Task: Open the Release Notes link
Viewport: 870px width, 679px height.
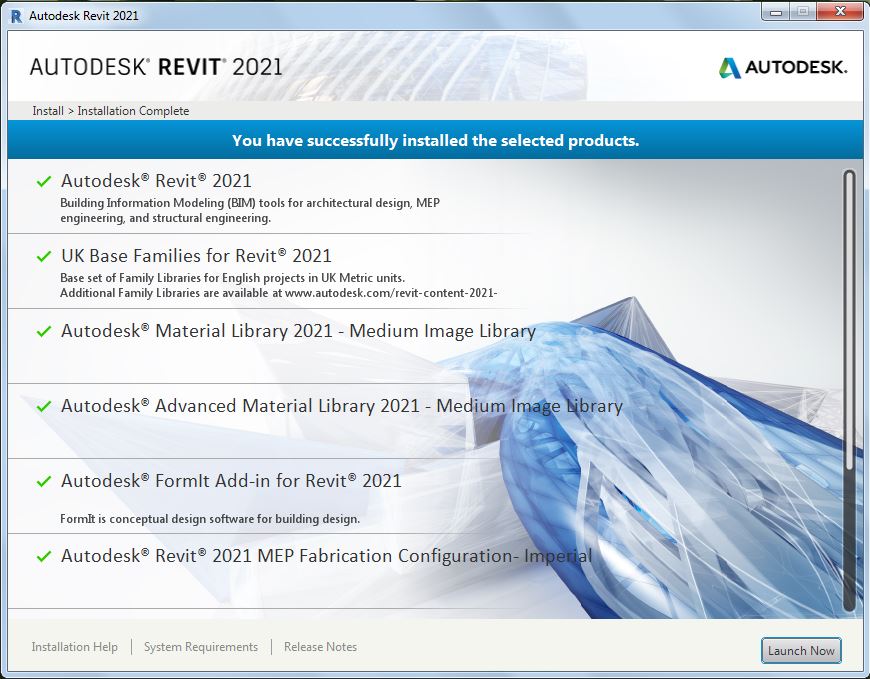Action: (x=320, y=647)
